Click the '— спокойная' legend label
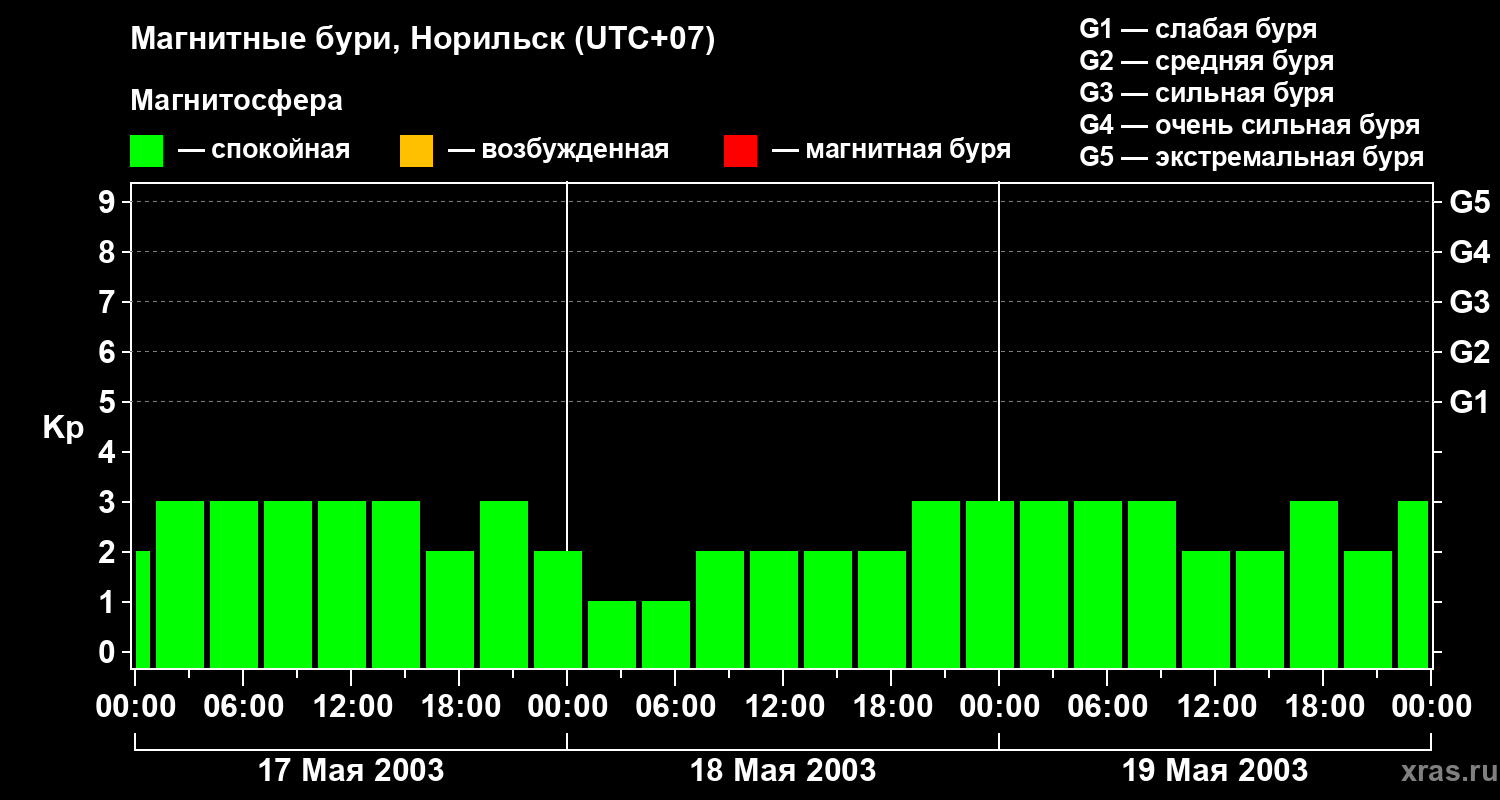The image size is (1500, 800). 264,150
